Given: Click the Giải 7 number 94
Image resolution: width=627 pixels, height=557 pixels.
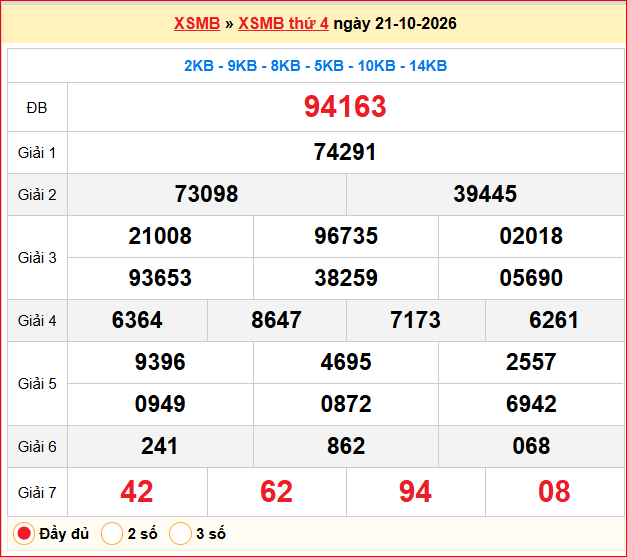Looking at the screenshot, I should (415, 492).
